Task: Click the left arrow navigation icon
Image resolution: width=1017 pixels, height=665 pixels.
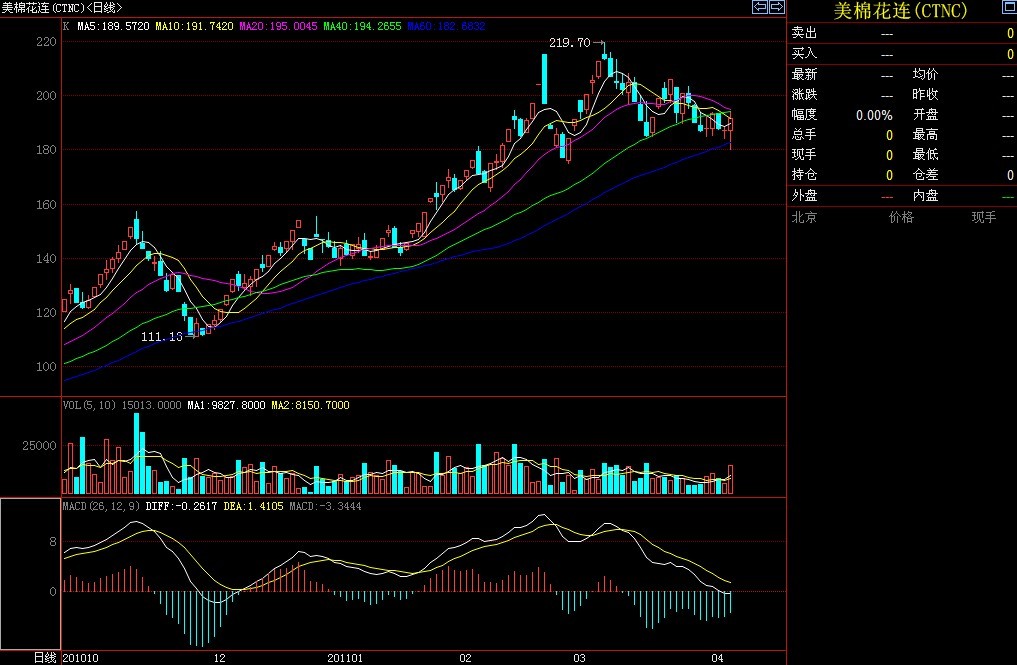Action: click(x=760, y=7)
